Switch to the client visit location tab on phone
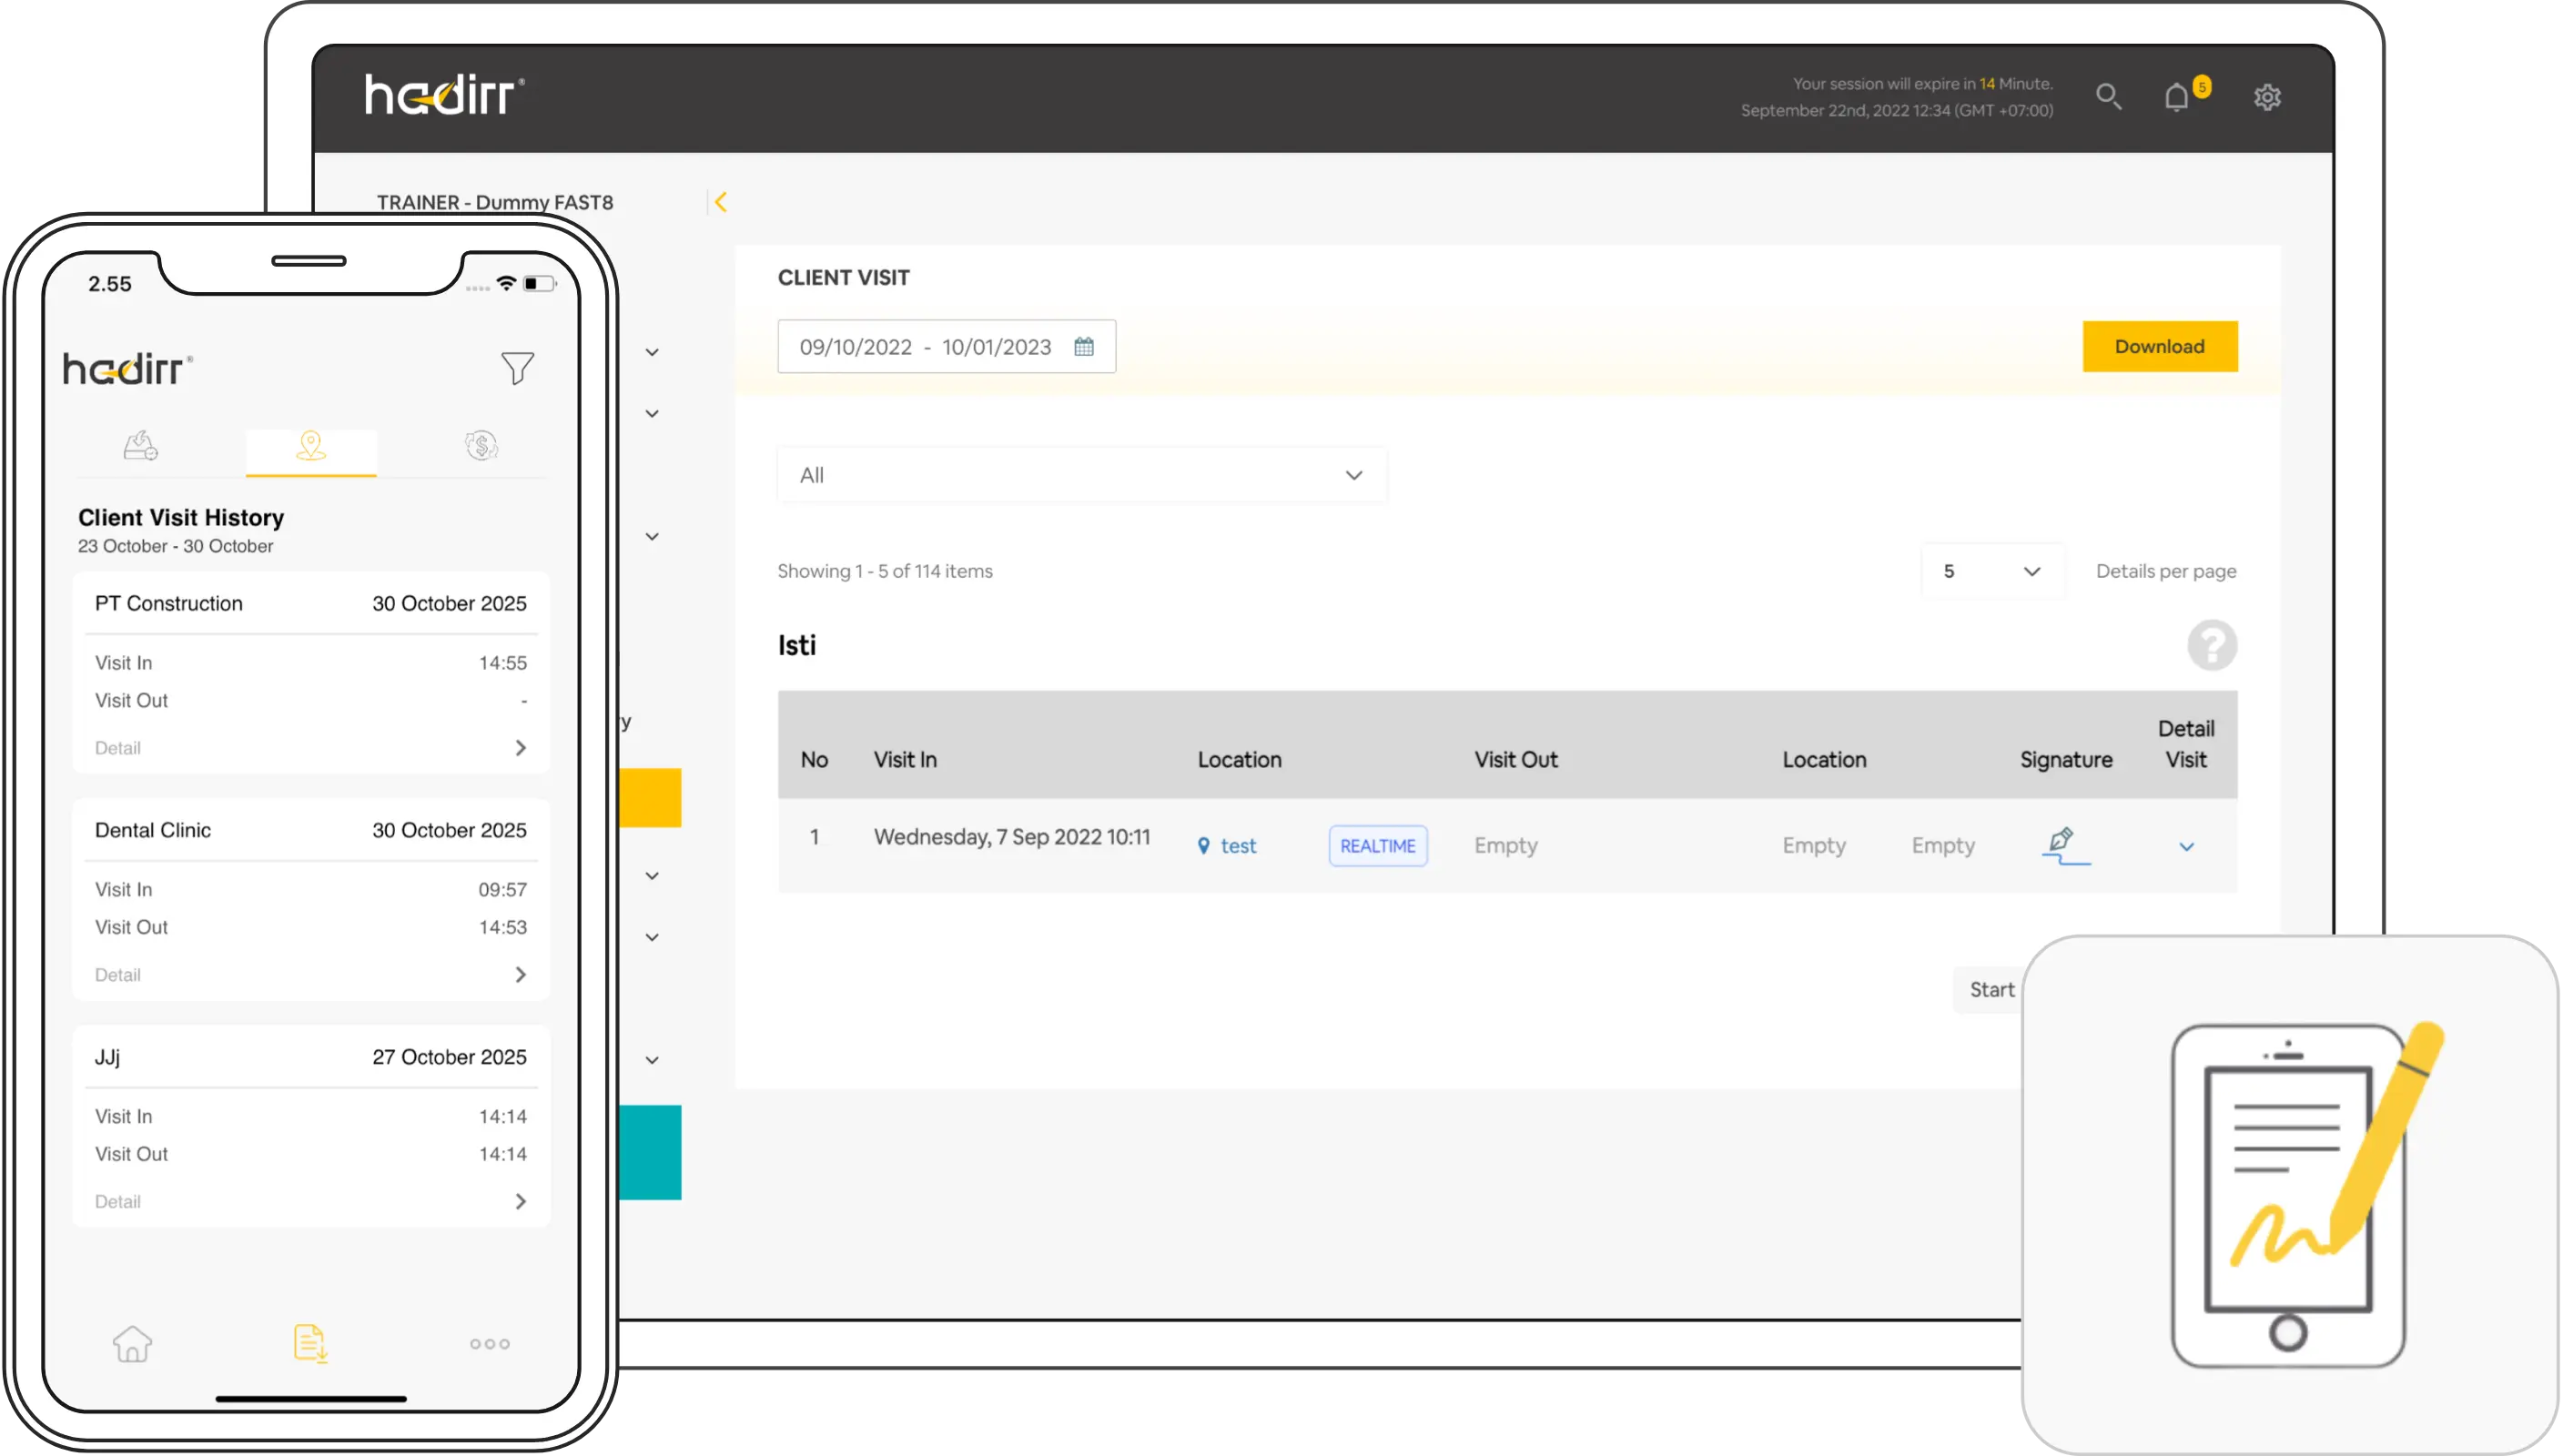The height and width of the screenshot is (1456, 2563). [x=311, y=446]
